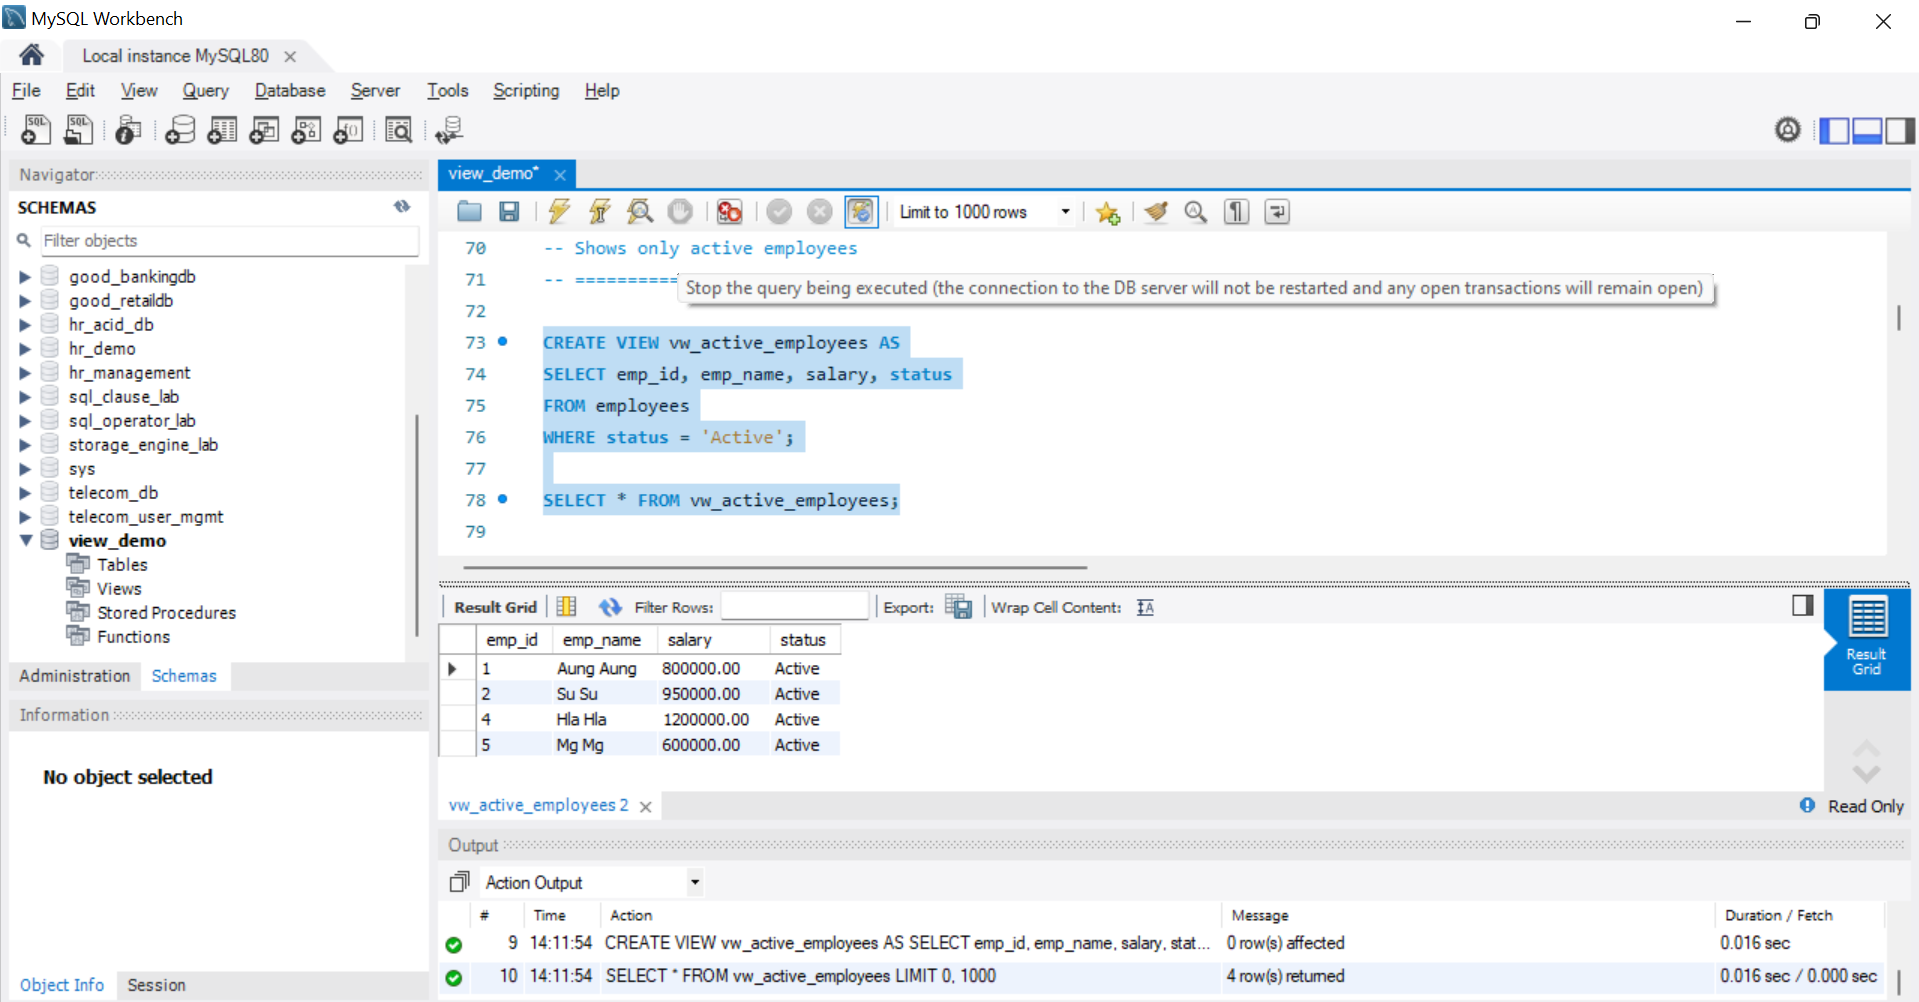
Task: Open script file folder icon in editor
Action: [x=469, y=211]
